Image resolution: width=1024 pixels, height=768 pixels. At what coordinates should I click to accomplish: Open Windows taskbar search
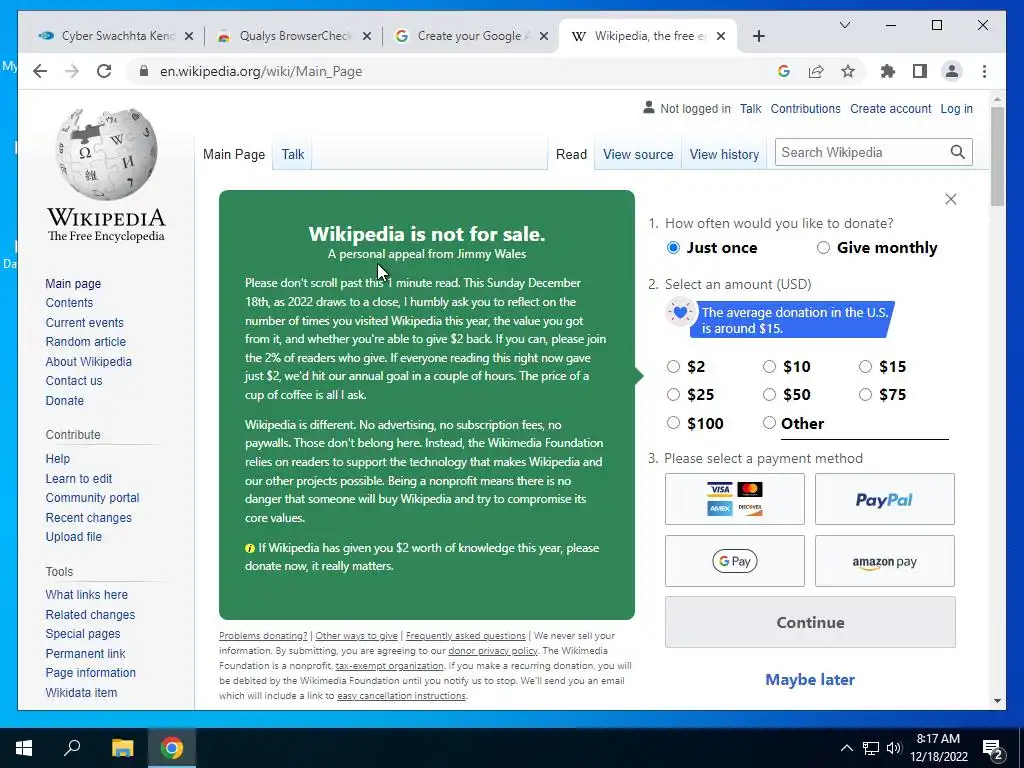click(72, 747)
